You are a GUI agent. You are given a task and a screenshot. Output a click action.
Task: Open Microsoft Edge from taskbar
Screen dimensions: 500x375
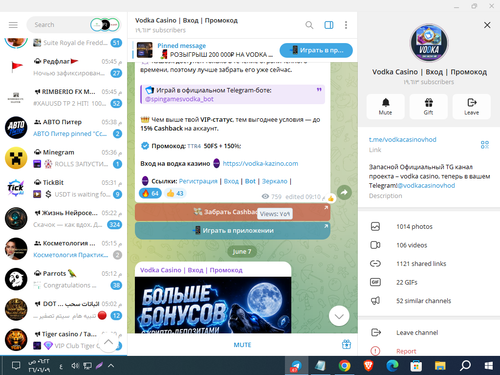[392, 366]
